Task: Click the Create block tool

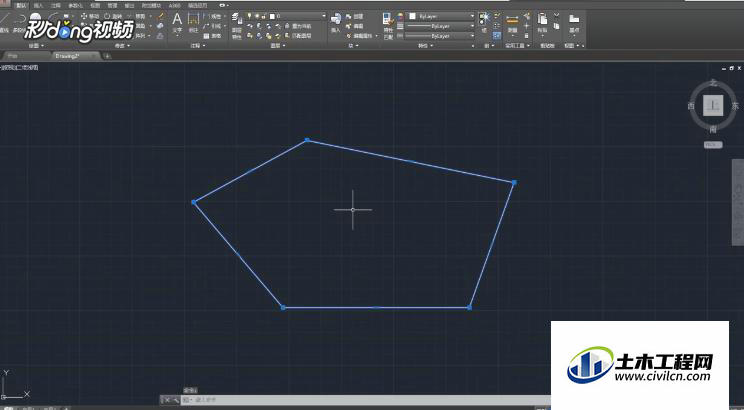Action: [355, 16]
